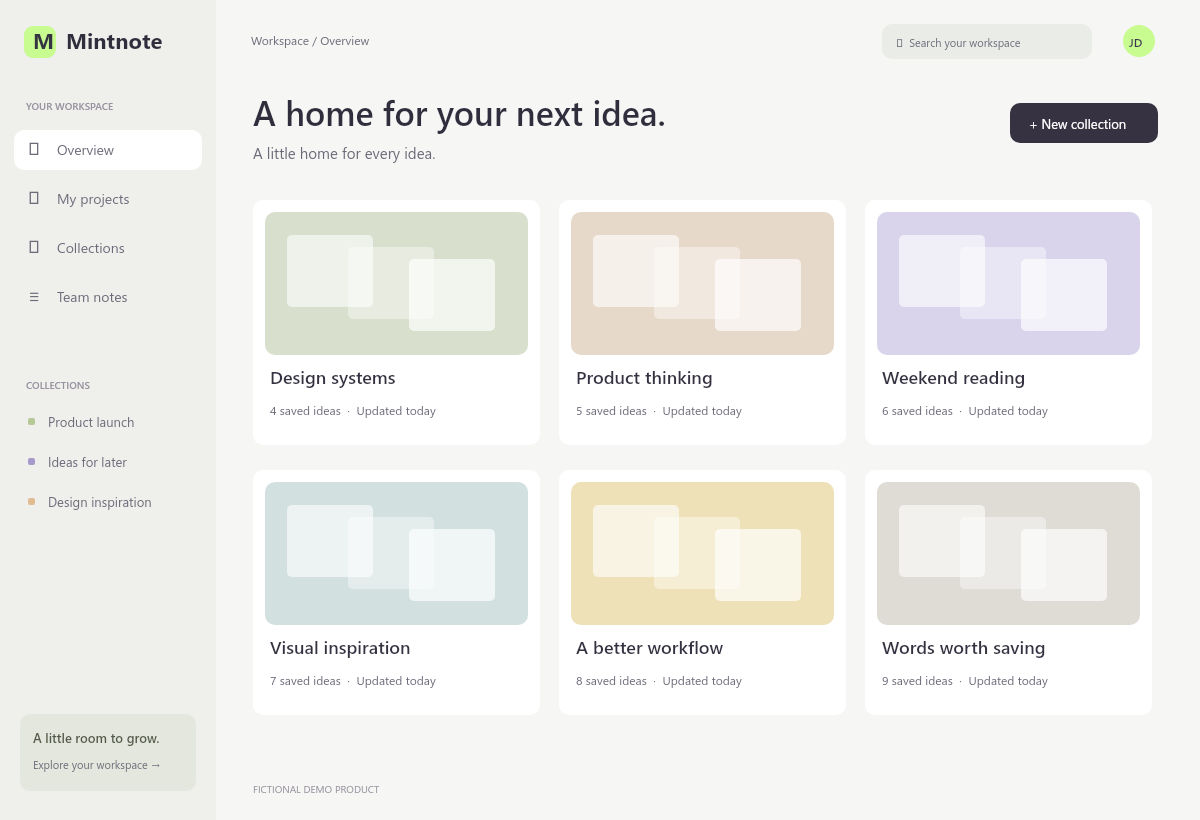Open the Design systems thumbnail
Image resolution: width=1200 pixels, height=820 pixels.
(x=396, y=283)
